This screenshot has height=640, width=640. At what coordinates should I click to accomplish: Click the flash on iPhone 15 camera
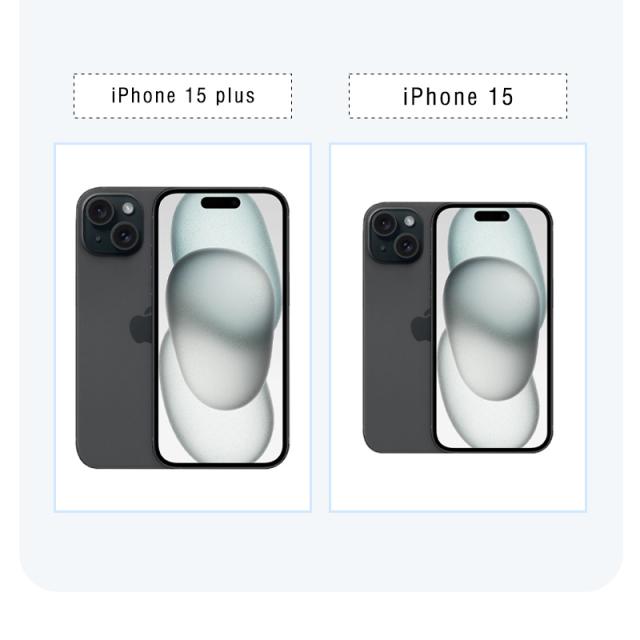(x=409, y=221)
